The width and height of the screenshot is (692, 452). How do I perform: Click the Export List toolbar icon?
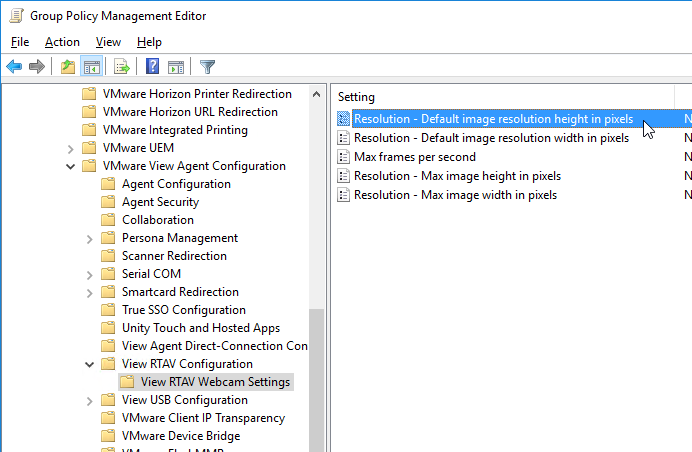[x=122, y=67]
